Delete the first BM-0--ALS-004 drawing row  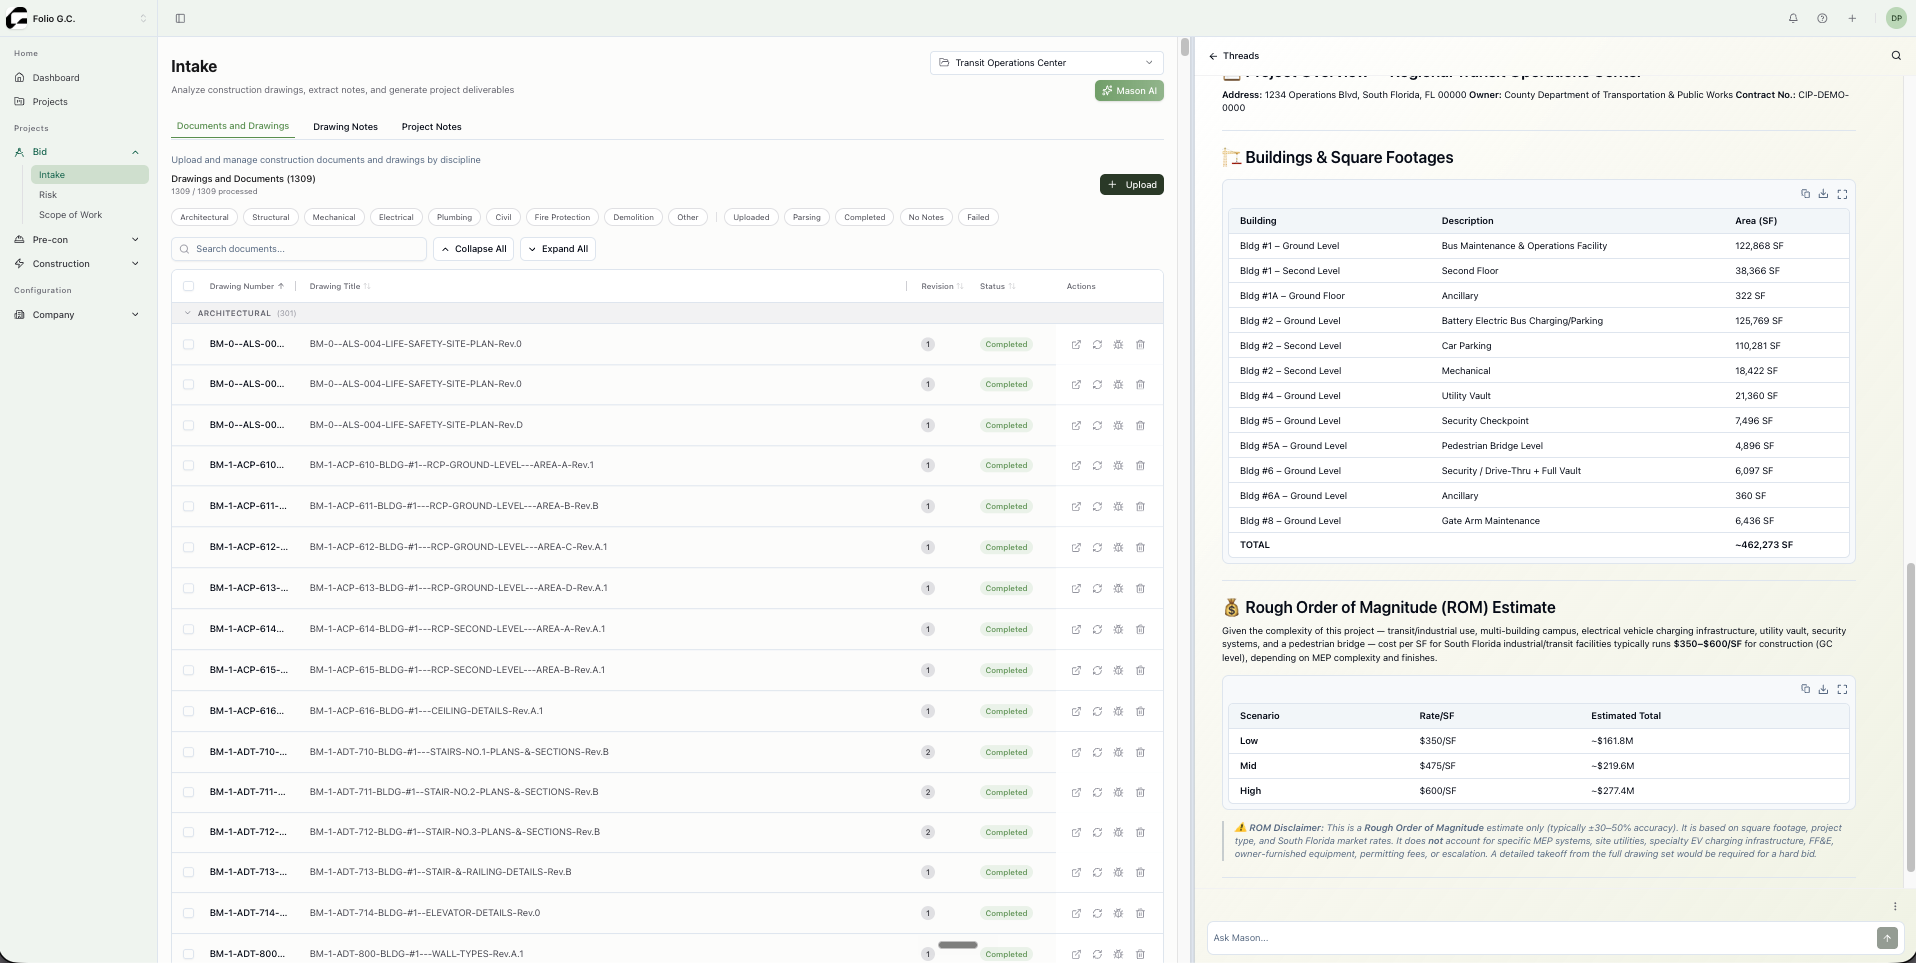(x=1140, y=344)
